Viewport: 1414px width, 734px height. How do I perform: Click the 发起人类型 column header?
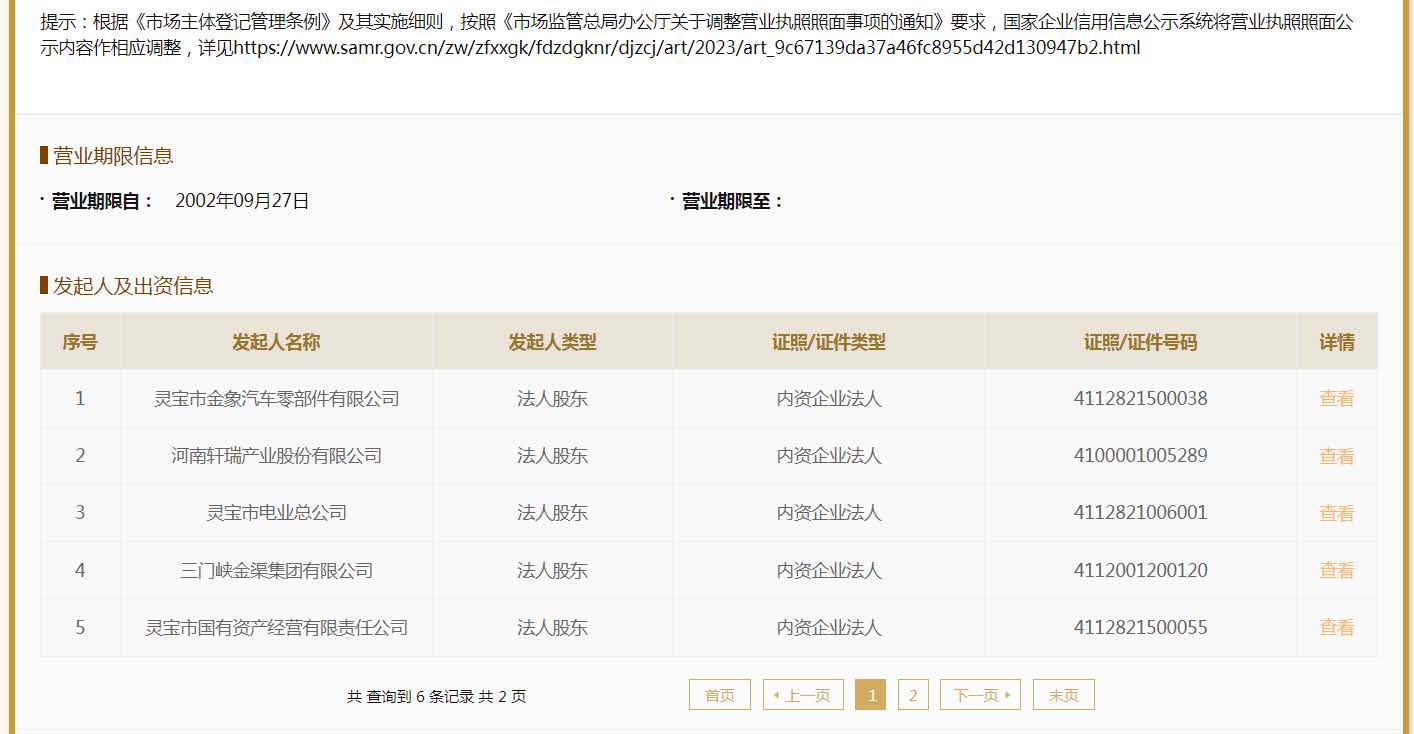click(552, 342)
